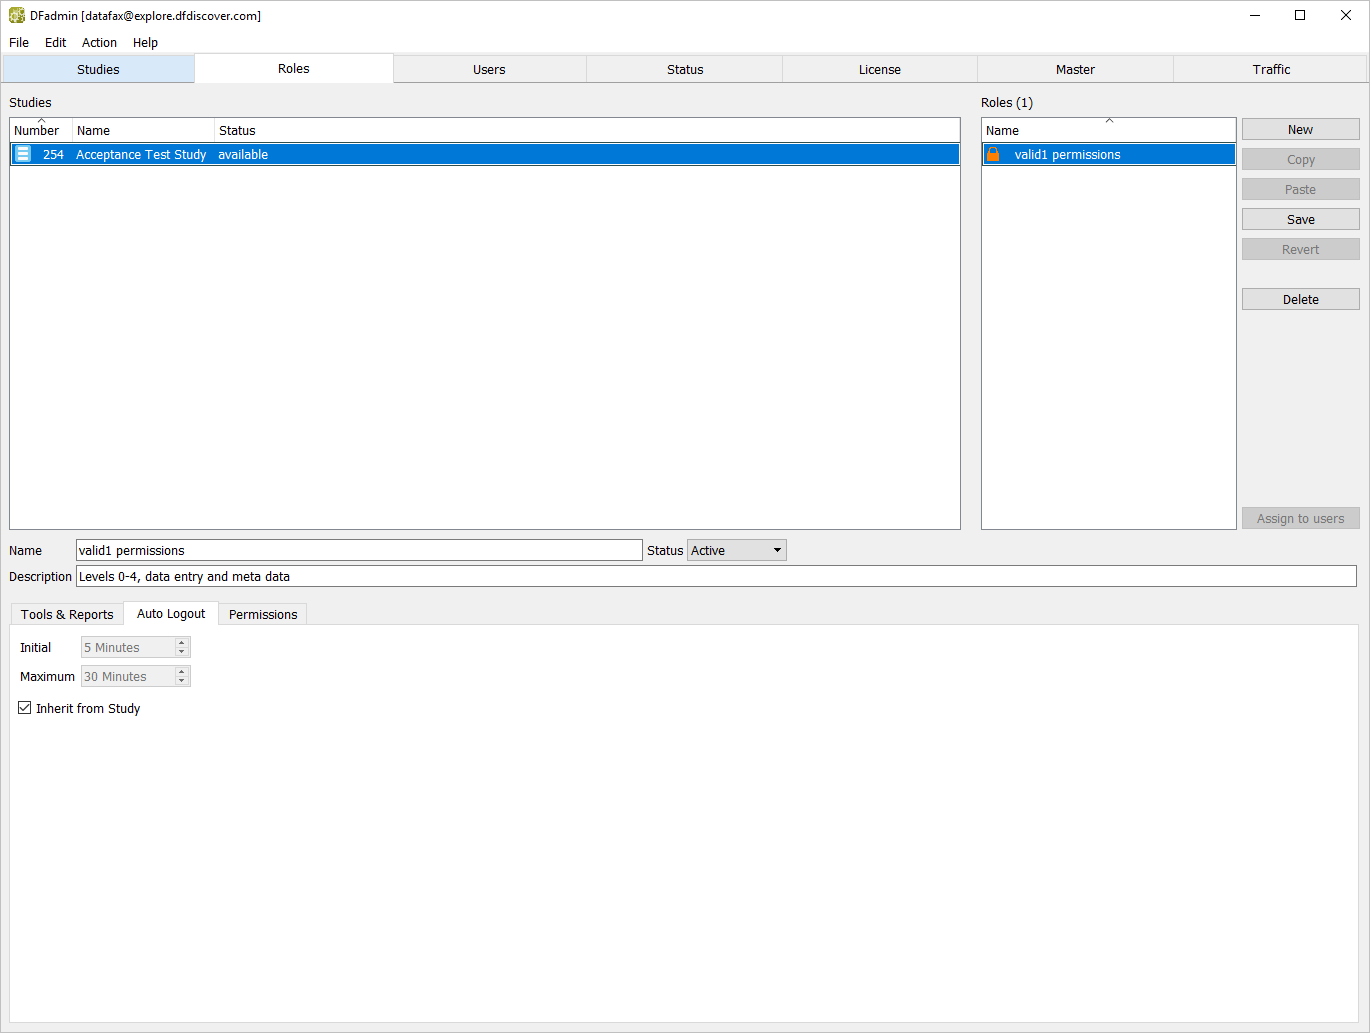Uncheck the Inherit from Study checkbox
1370x1033 pixels.
coord(25,708)
